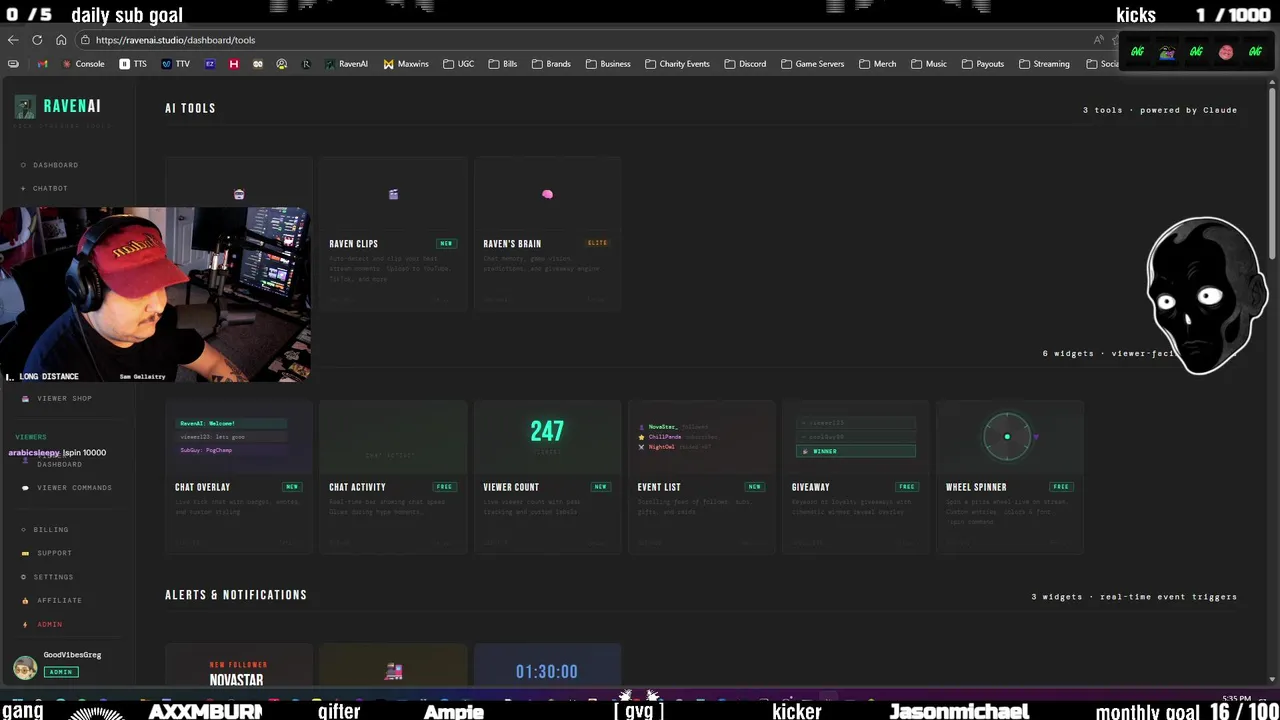This screenshot has width=1280, height=720.
Task: Click the 247 viewer count preview
Action: [547, 431]
